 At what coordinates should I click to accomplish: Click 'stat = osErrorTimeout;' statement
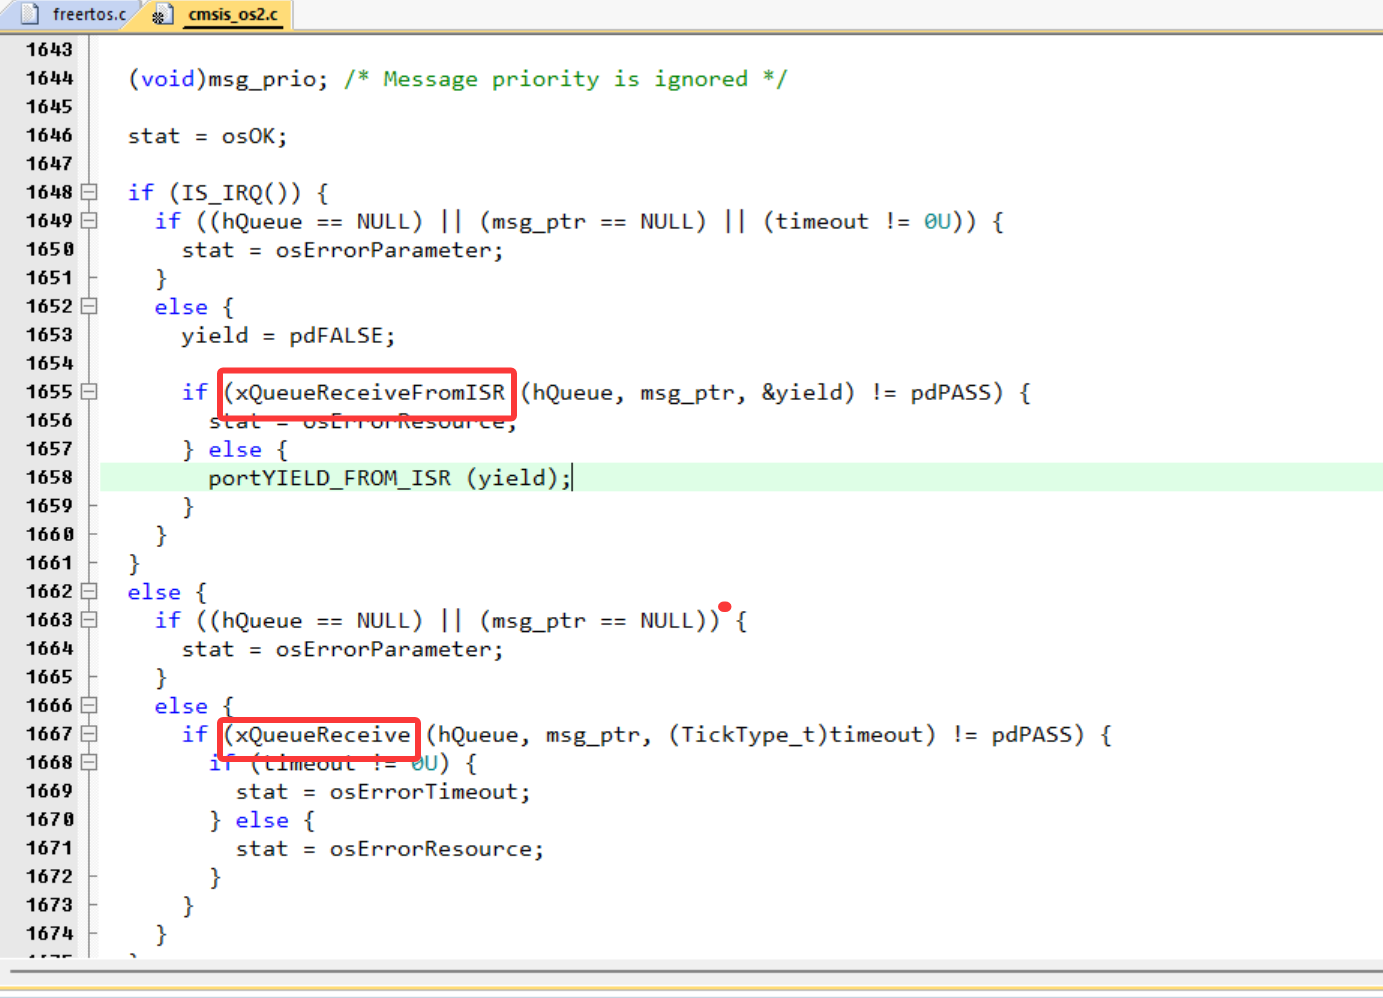(x=384, y=792)
